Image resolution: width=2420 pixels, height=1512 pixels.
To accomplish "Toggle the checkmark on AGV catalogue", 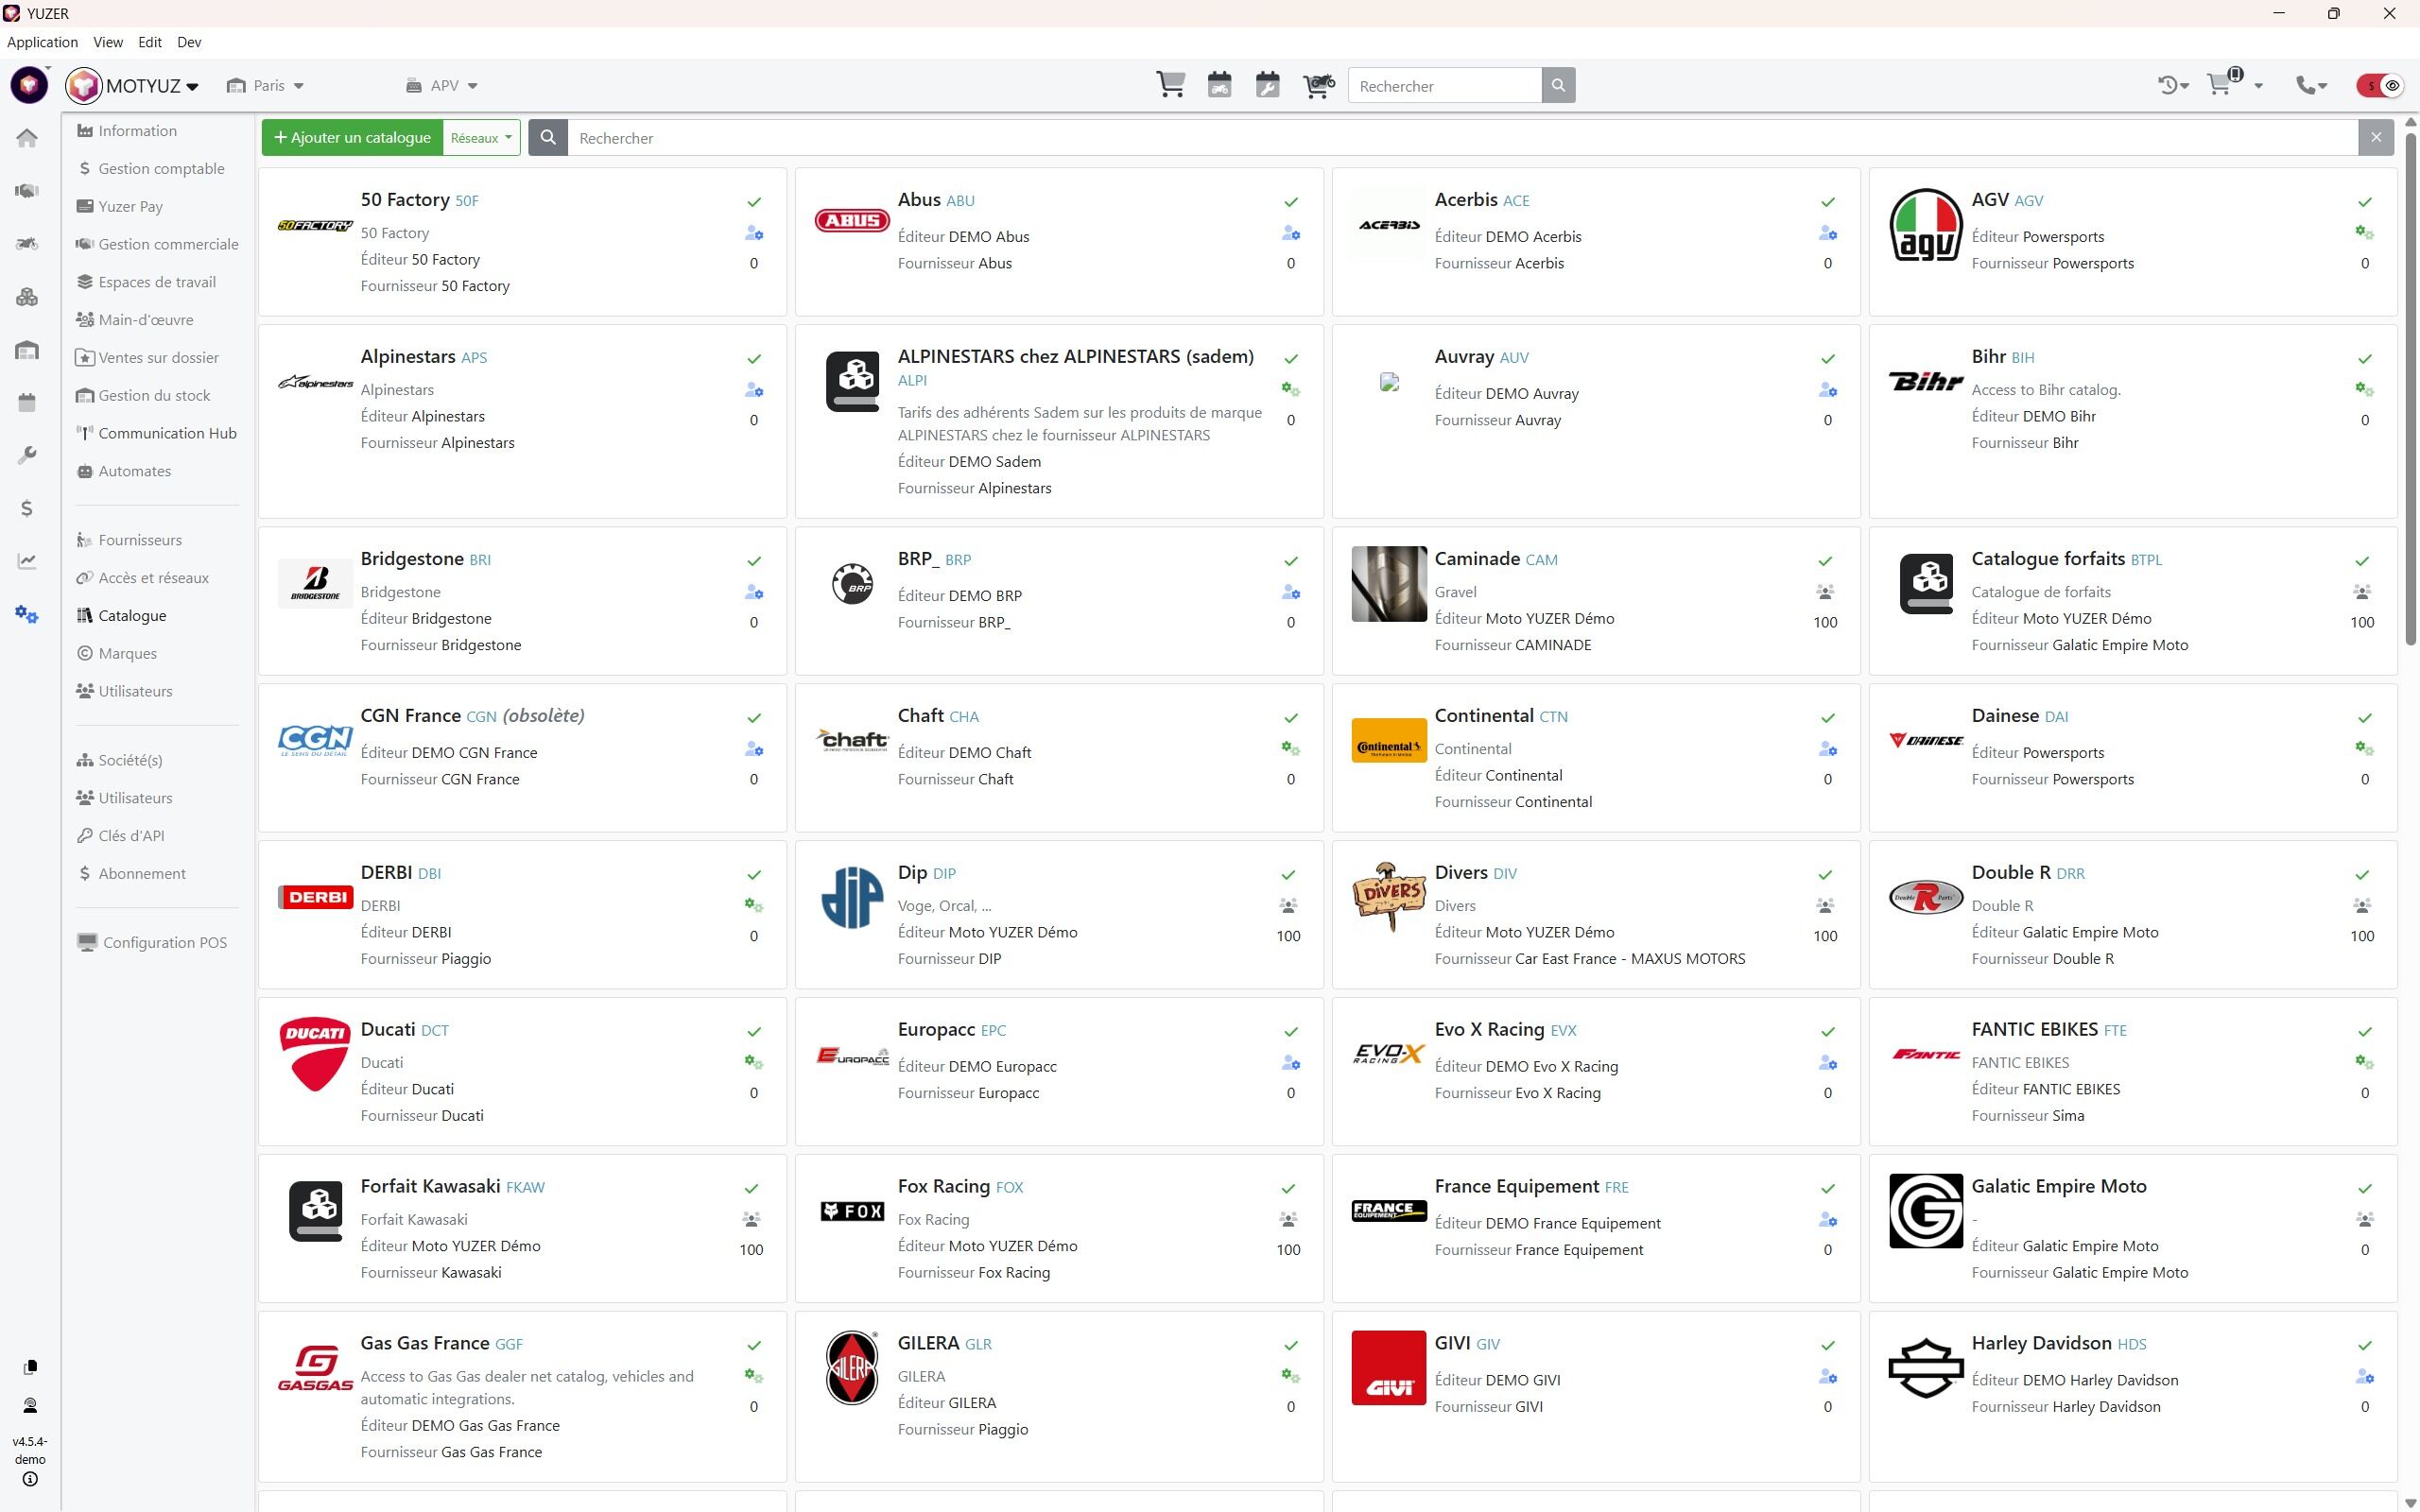I will point(2364,202).
